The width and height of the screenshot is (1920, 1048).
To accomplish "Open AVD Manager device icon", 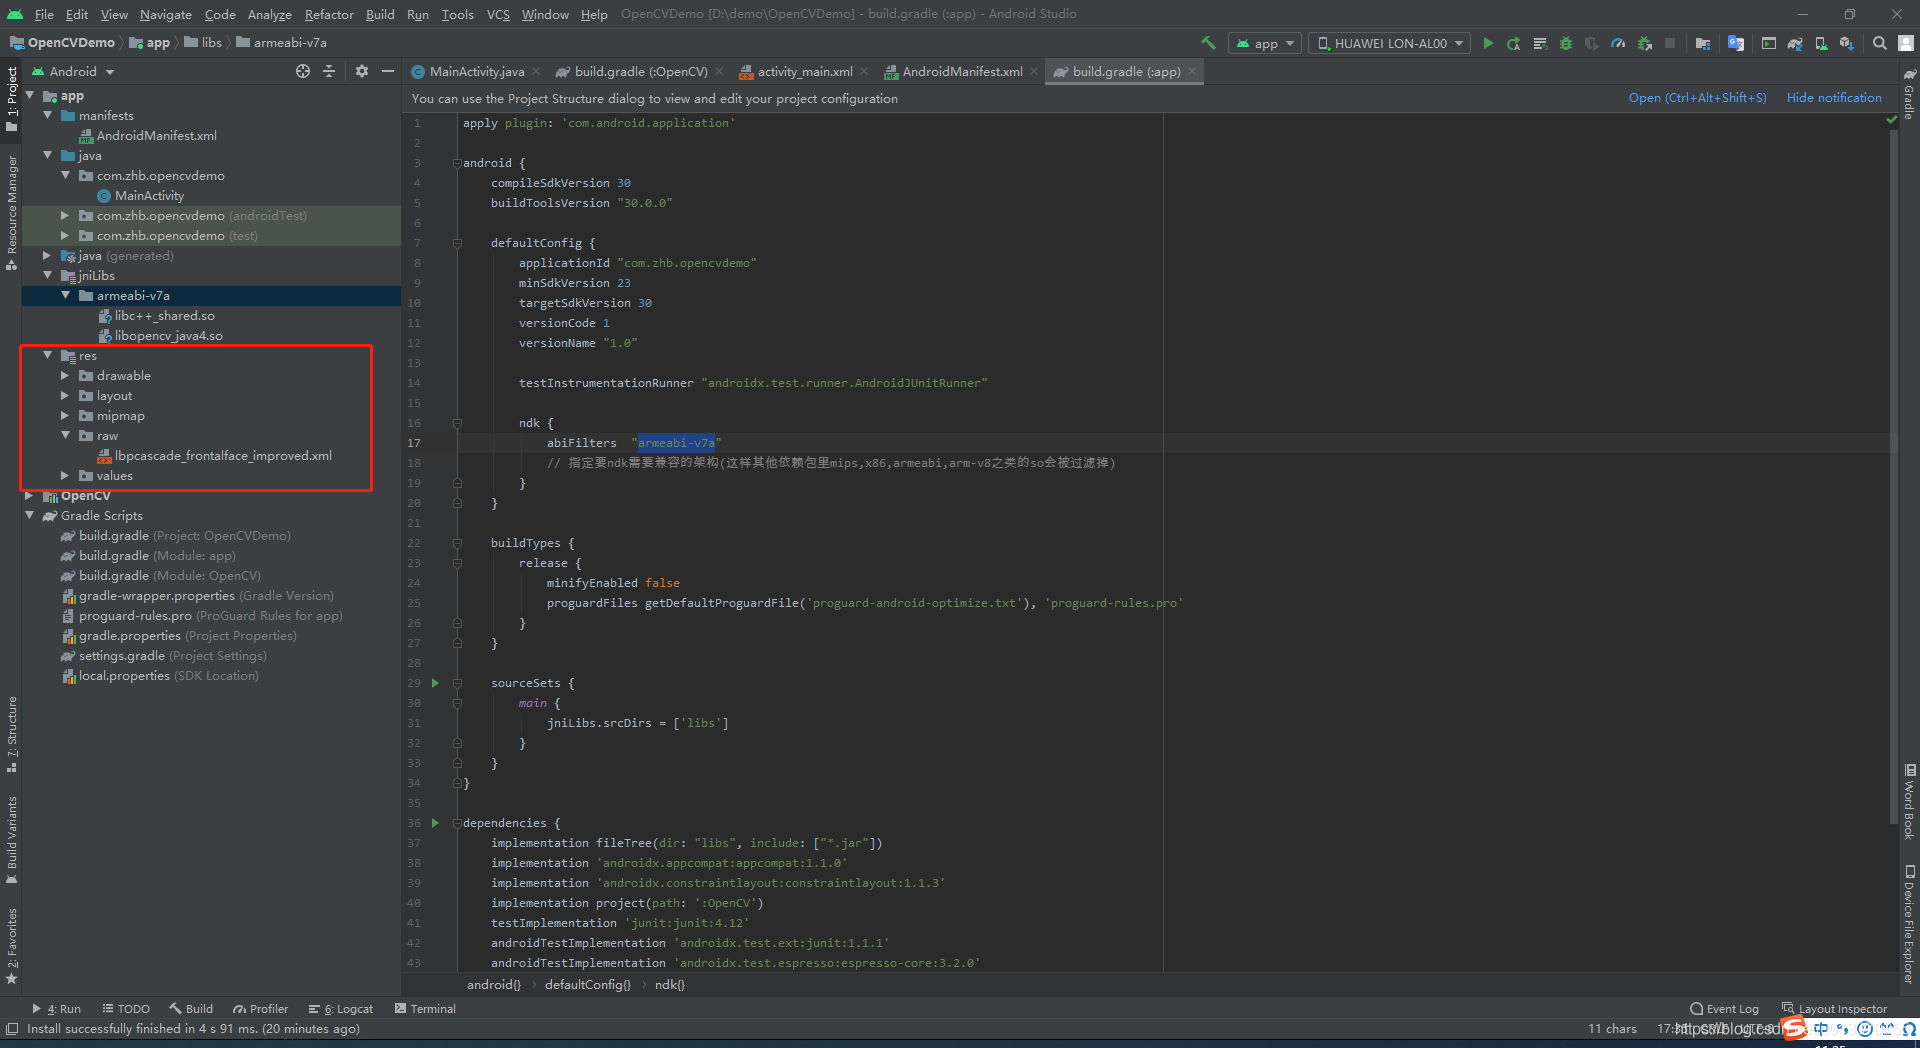I will pos(1821,43).
